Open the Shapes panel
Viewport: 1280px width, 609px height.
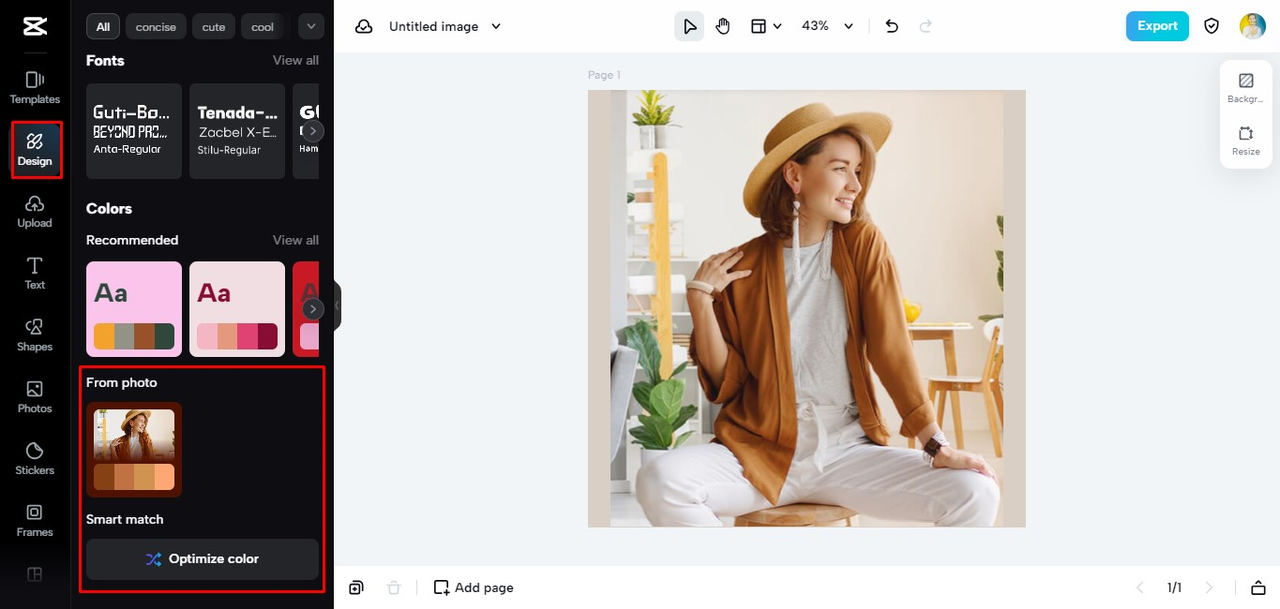click(x=35, y=335)
